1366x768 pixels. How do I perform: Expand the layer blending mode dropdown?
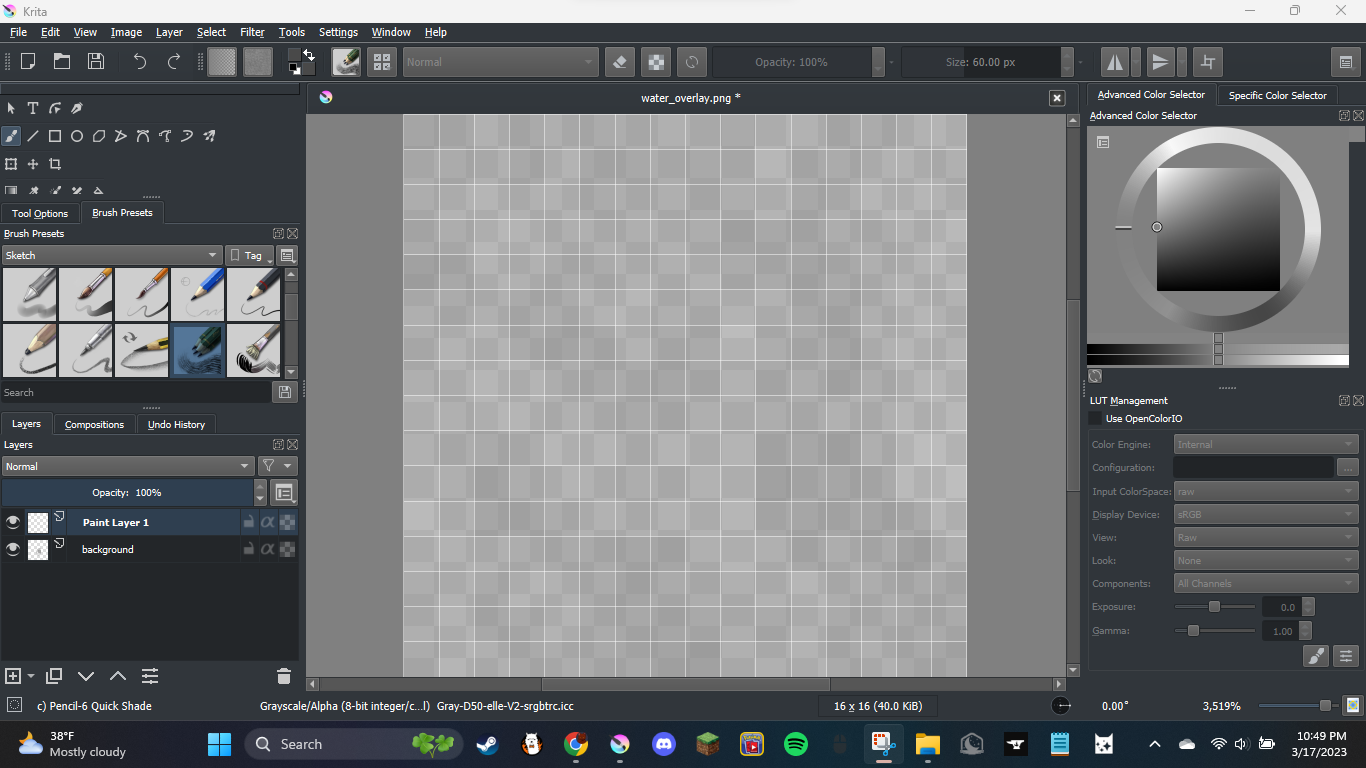pos(128,466)
